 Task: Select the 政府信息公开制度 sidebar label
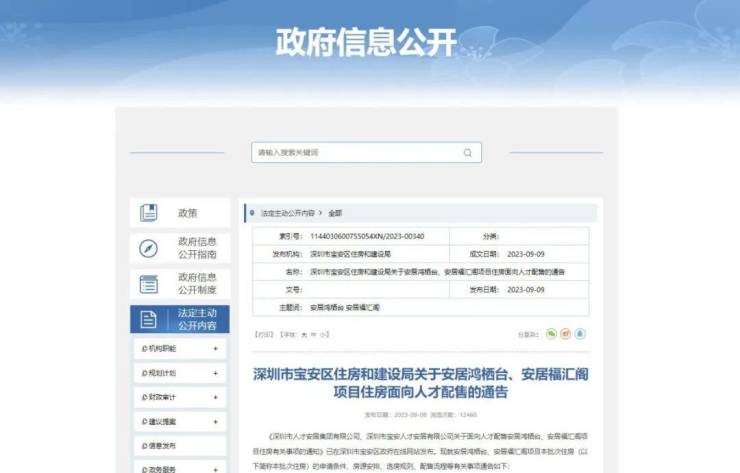(x=197, y=284)
